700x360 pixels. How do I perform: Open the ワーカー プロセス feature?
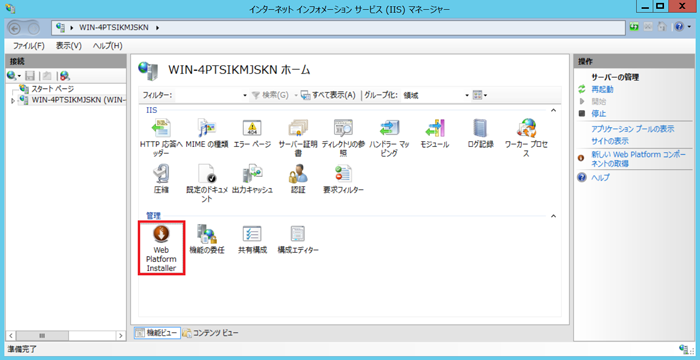point(526,138)
